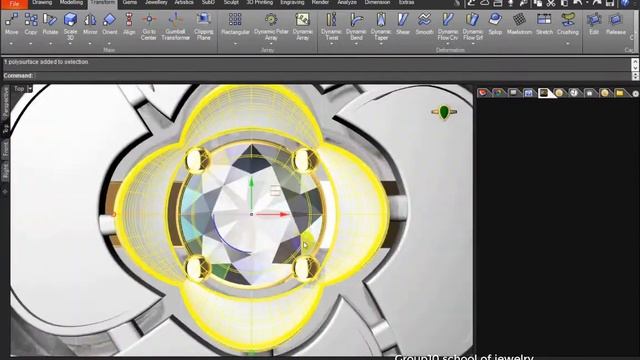Switch to the Modelling ribbon tab
Viewport: 640px width, 360px height.
71,3
